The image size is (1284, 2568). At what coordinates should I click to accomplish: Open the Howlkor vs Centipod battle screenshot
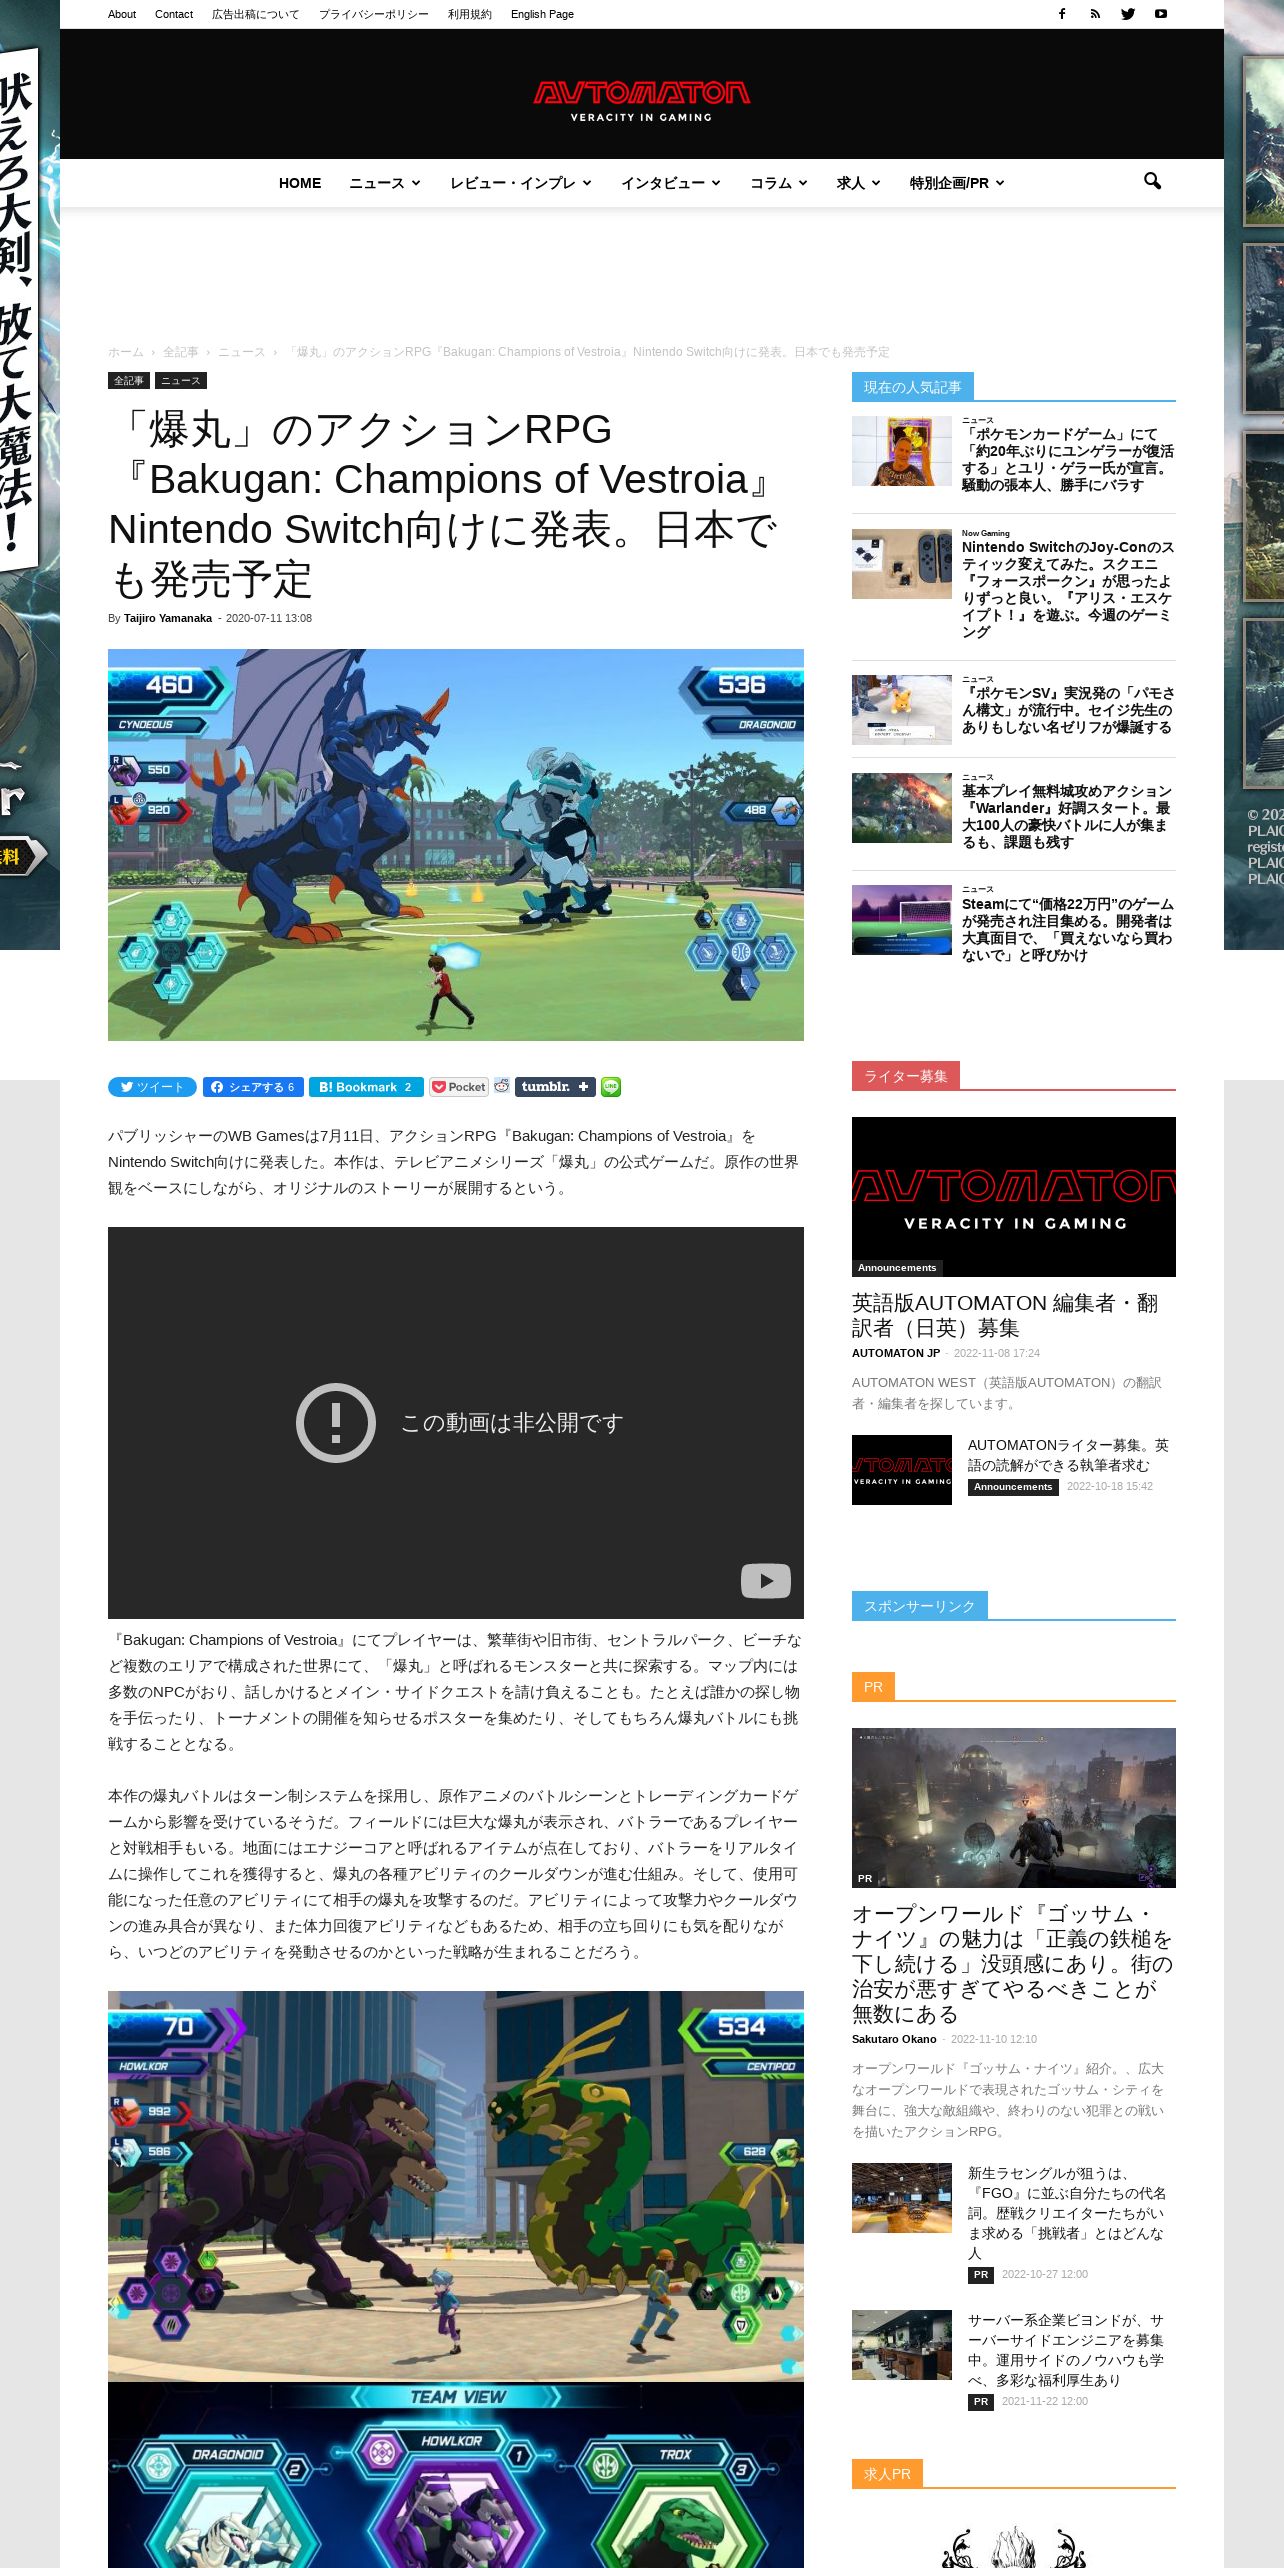[x=456, y=2186]
